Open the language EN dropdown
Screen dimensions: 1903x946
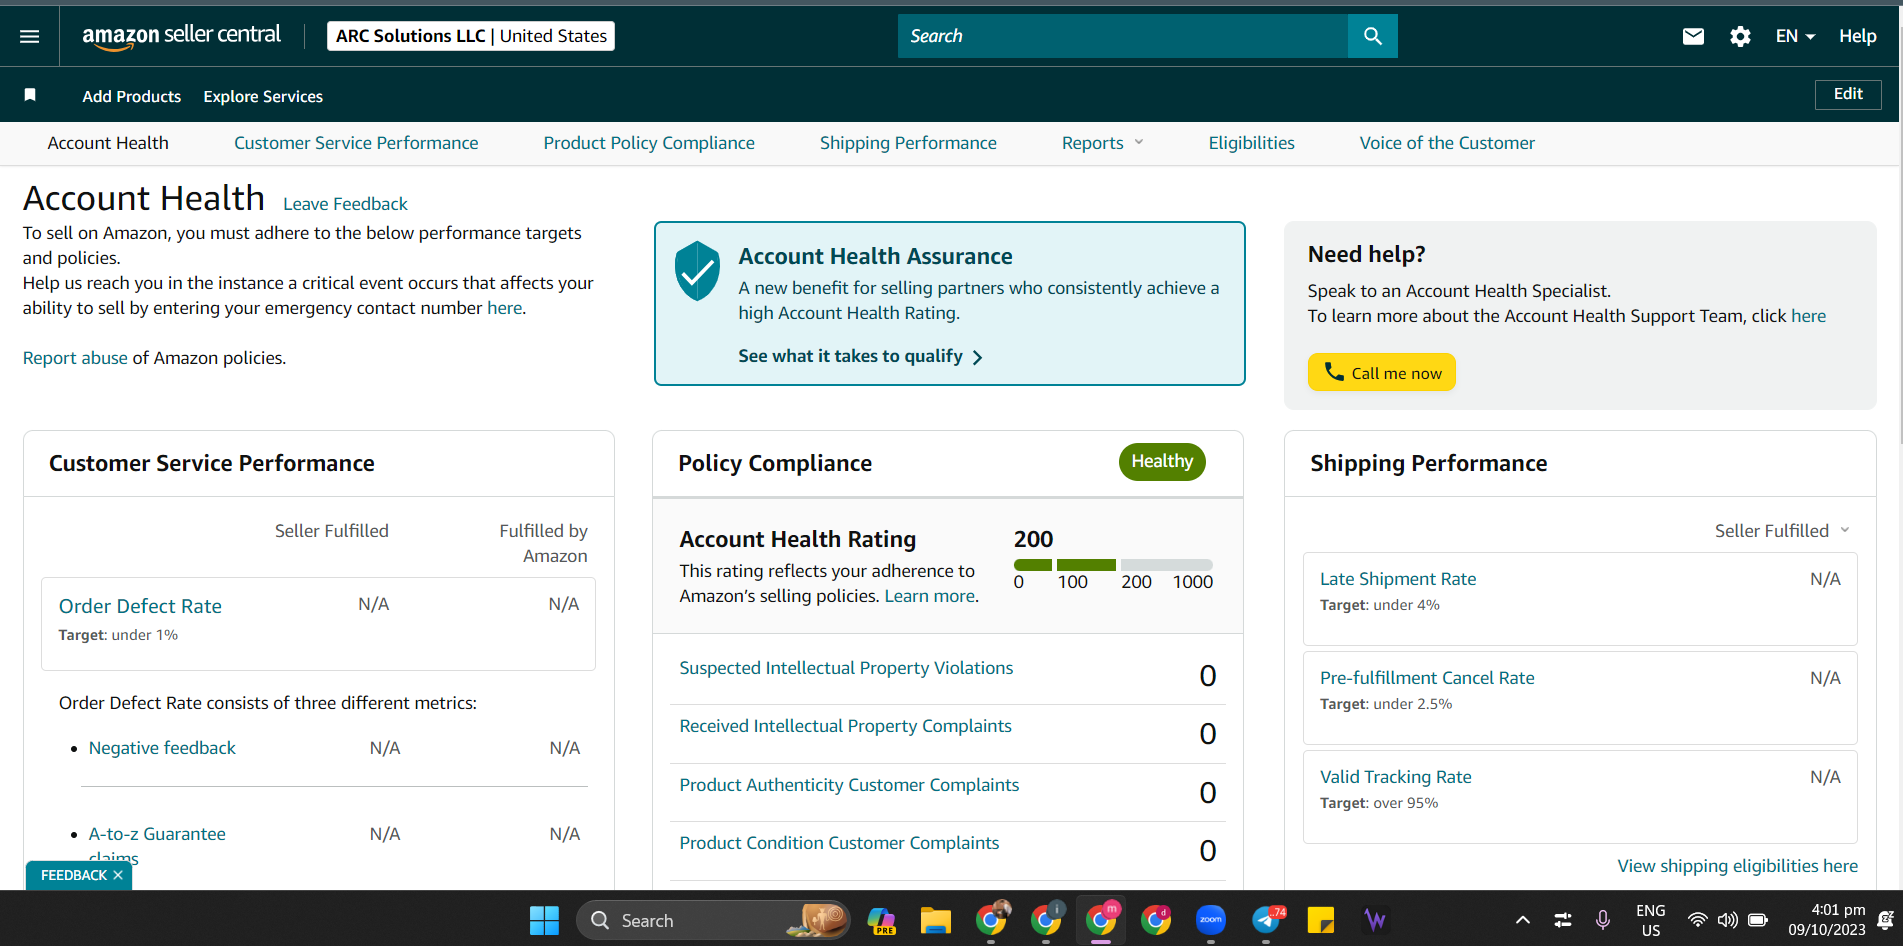pyautogui.click(x=1795, y=36)
